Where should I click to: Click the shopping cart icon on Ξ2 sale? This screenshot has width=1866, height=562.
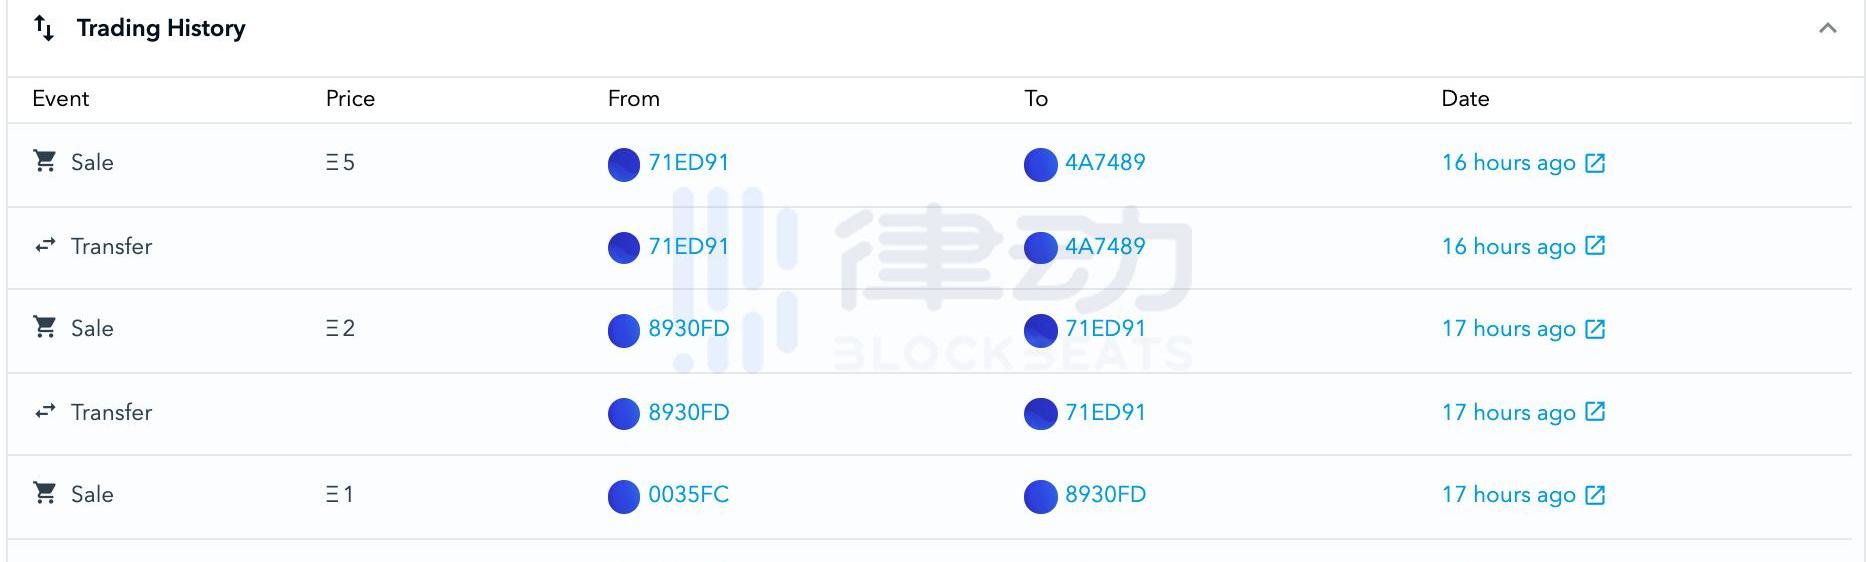(x=45, y=327)
